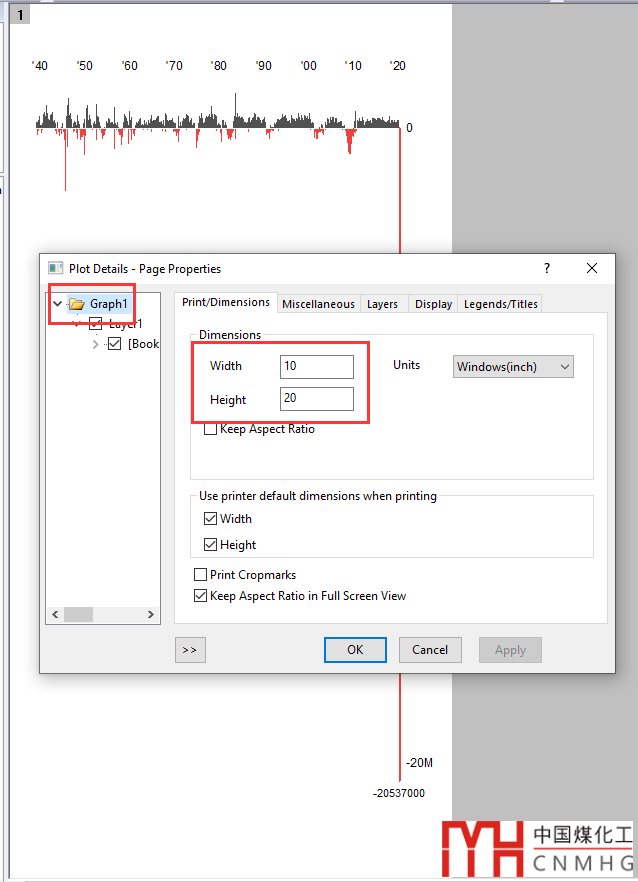Click the tree panel scroll-left arrow

(55, 614)
